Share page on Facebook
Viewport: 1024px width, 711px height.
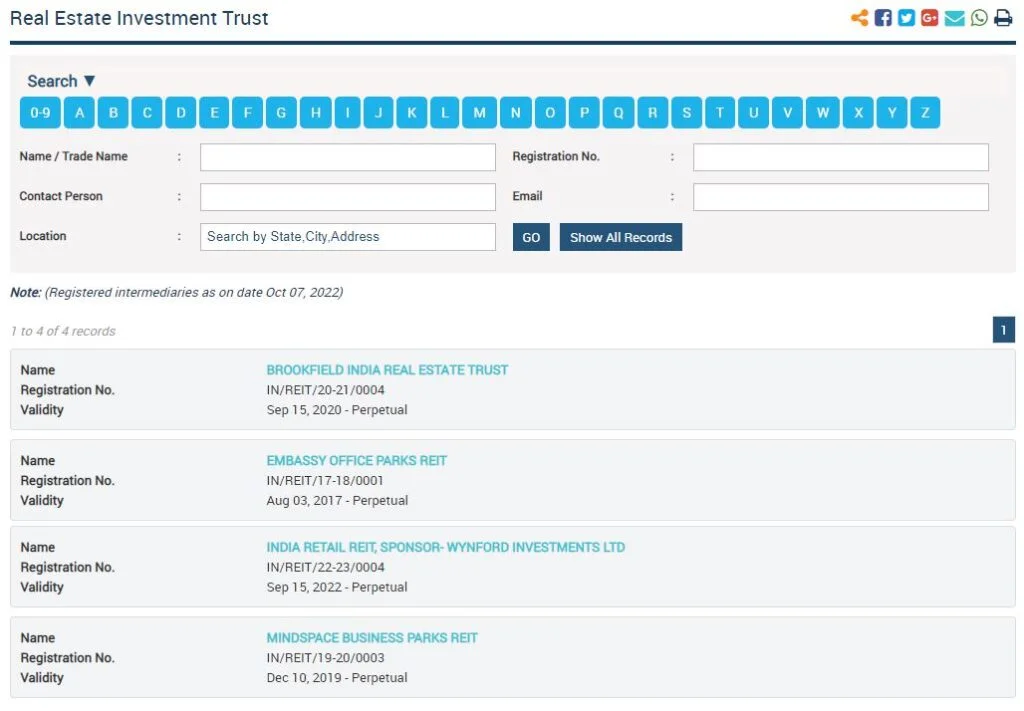click(883, 18)
